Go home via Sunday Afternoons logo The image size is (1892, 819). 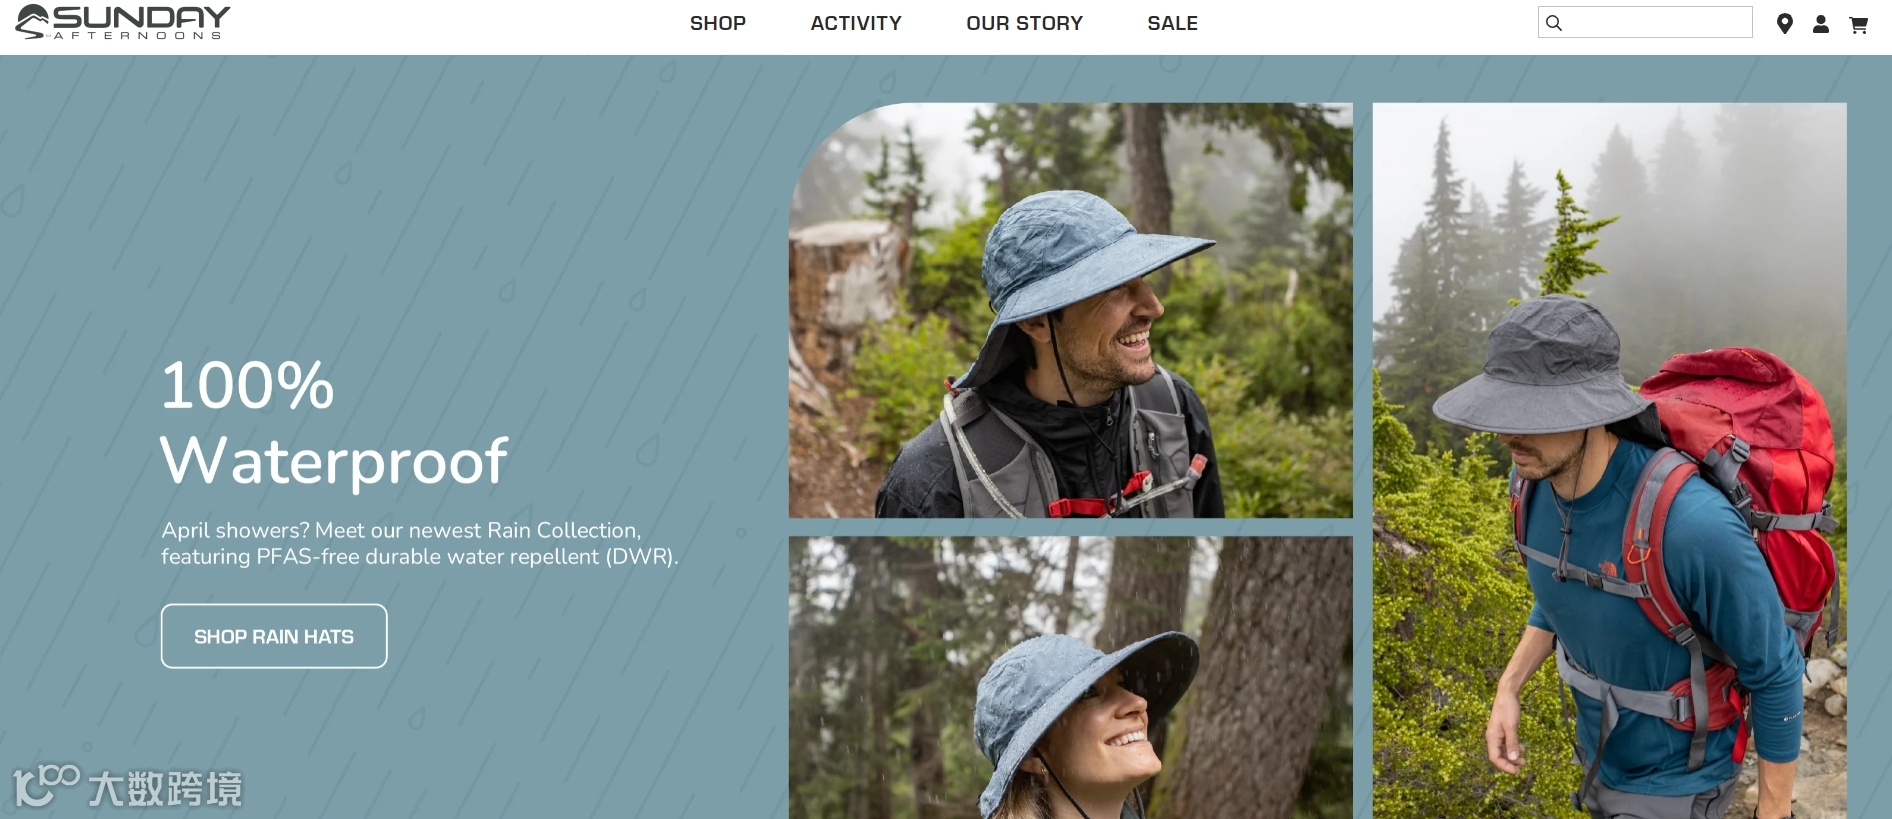(x=123, y=22)
